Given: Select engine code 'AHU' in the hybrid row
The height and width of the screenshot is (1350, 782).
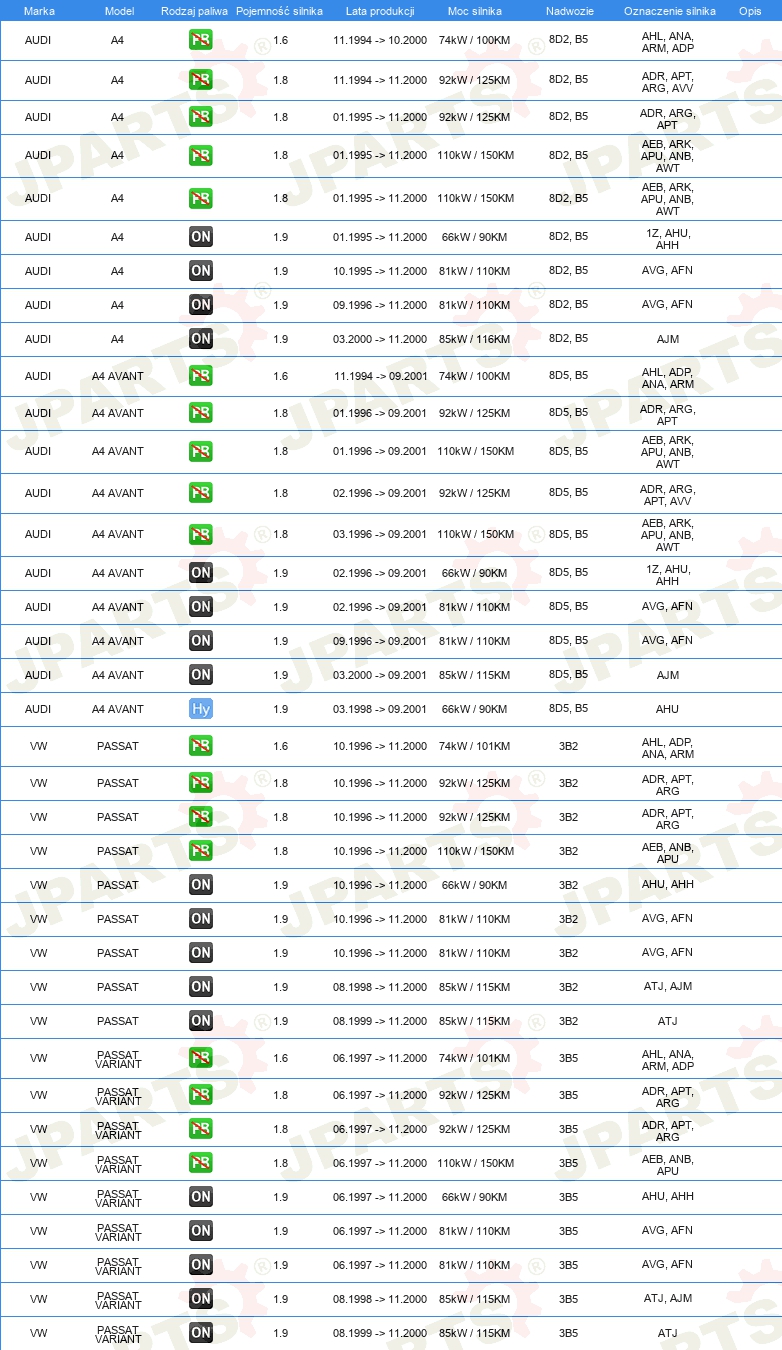Looking at the screenshot, I should coord(668,709).
